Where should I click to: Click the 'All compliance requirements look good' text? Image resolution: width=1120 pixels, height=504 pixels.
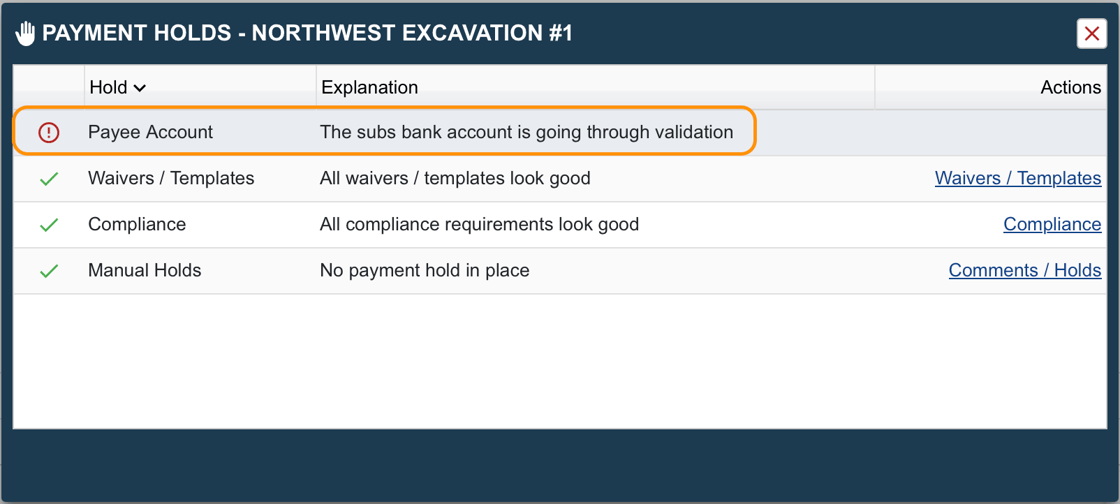coord(479,224)
